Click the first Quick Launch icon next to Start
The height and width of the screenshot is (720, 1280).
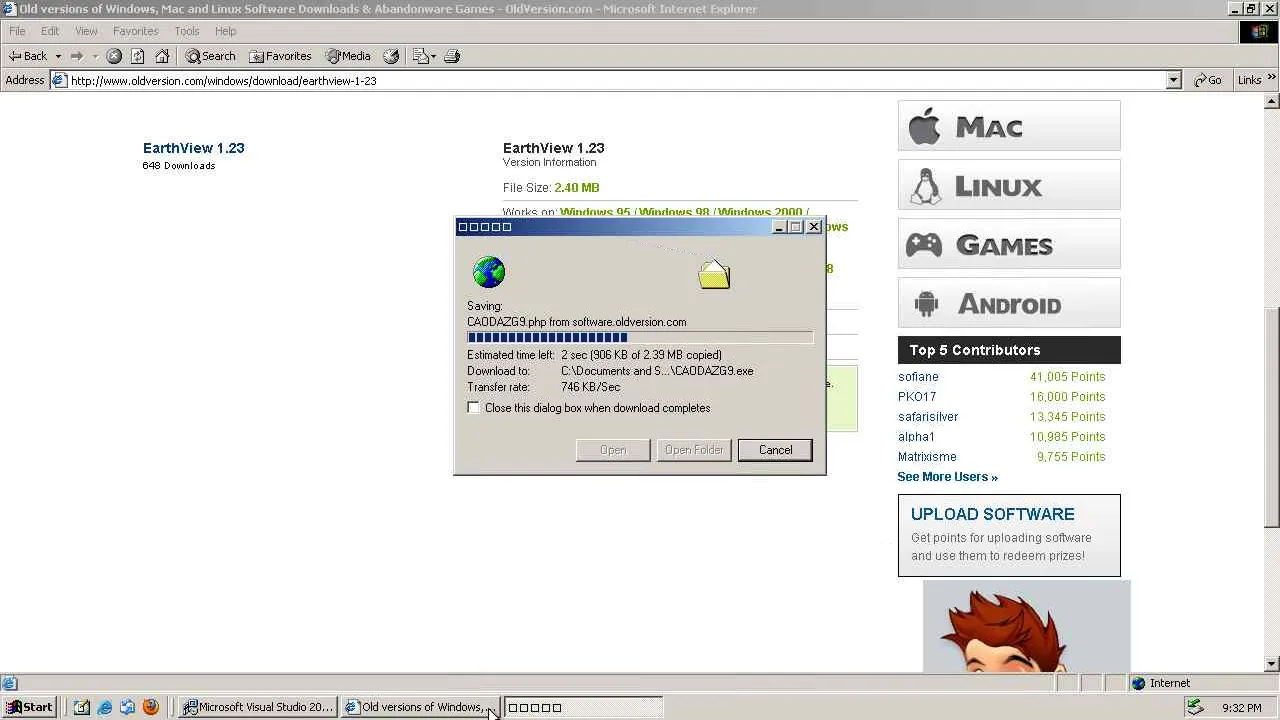pyautogui.click(x=81, y=707)
